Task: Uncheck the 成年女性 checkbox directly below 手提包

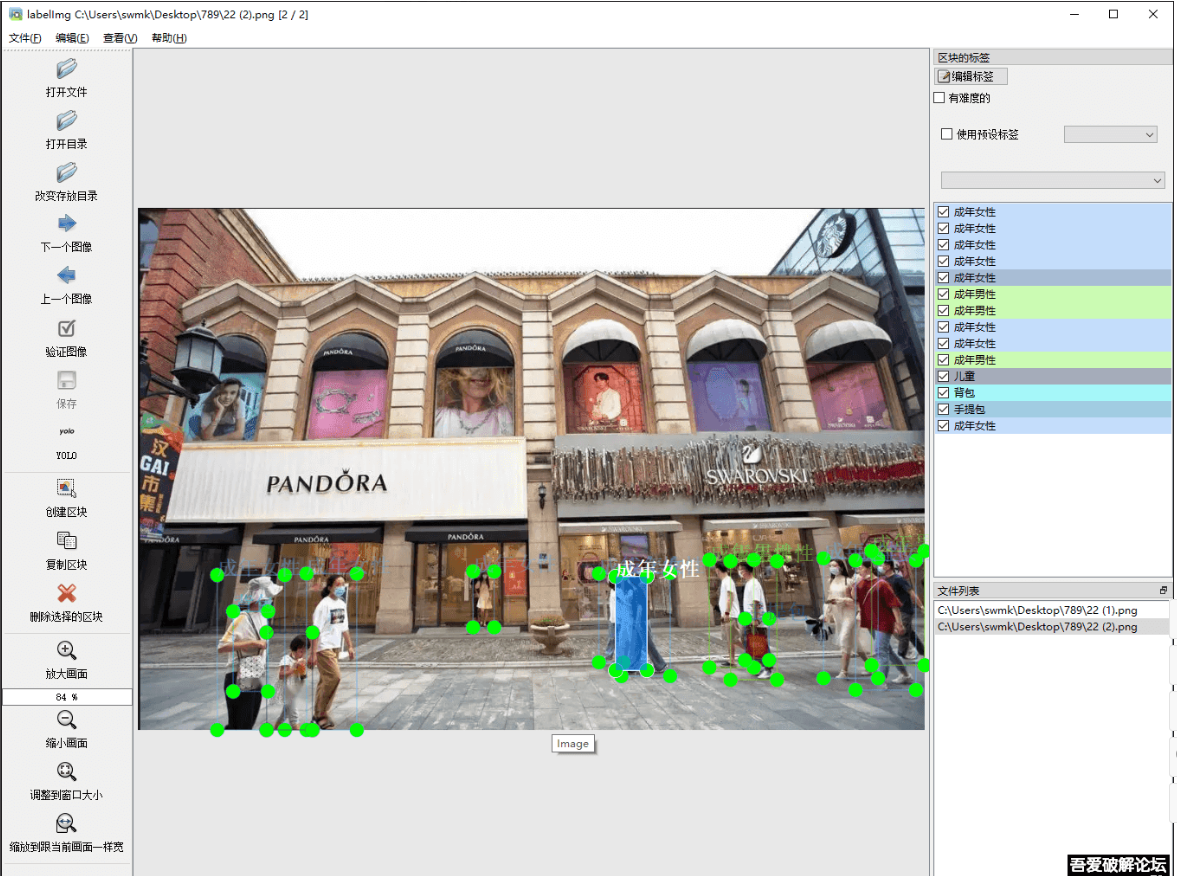Action: pos(944,426)
